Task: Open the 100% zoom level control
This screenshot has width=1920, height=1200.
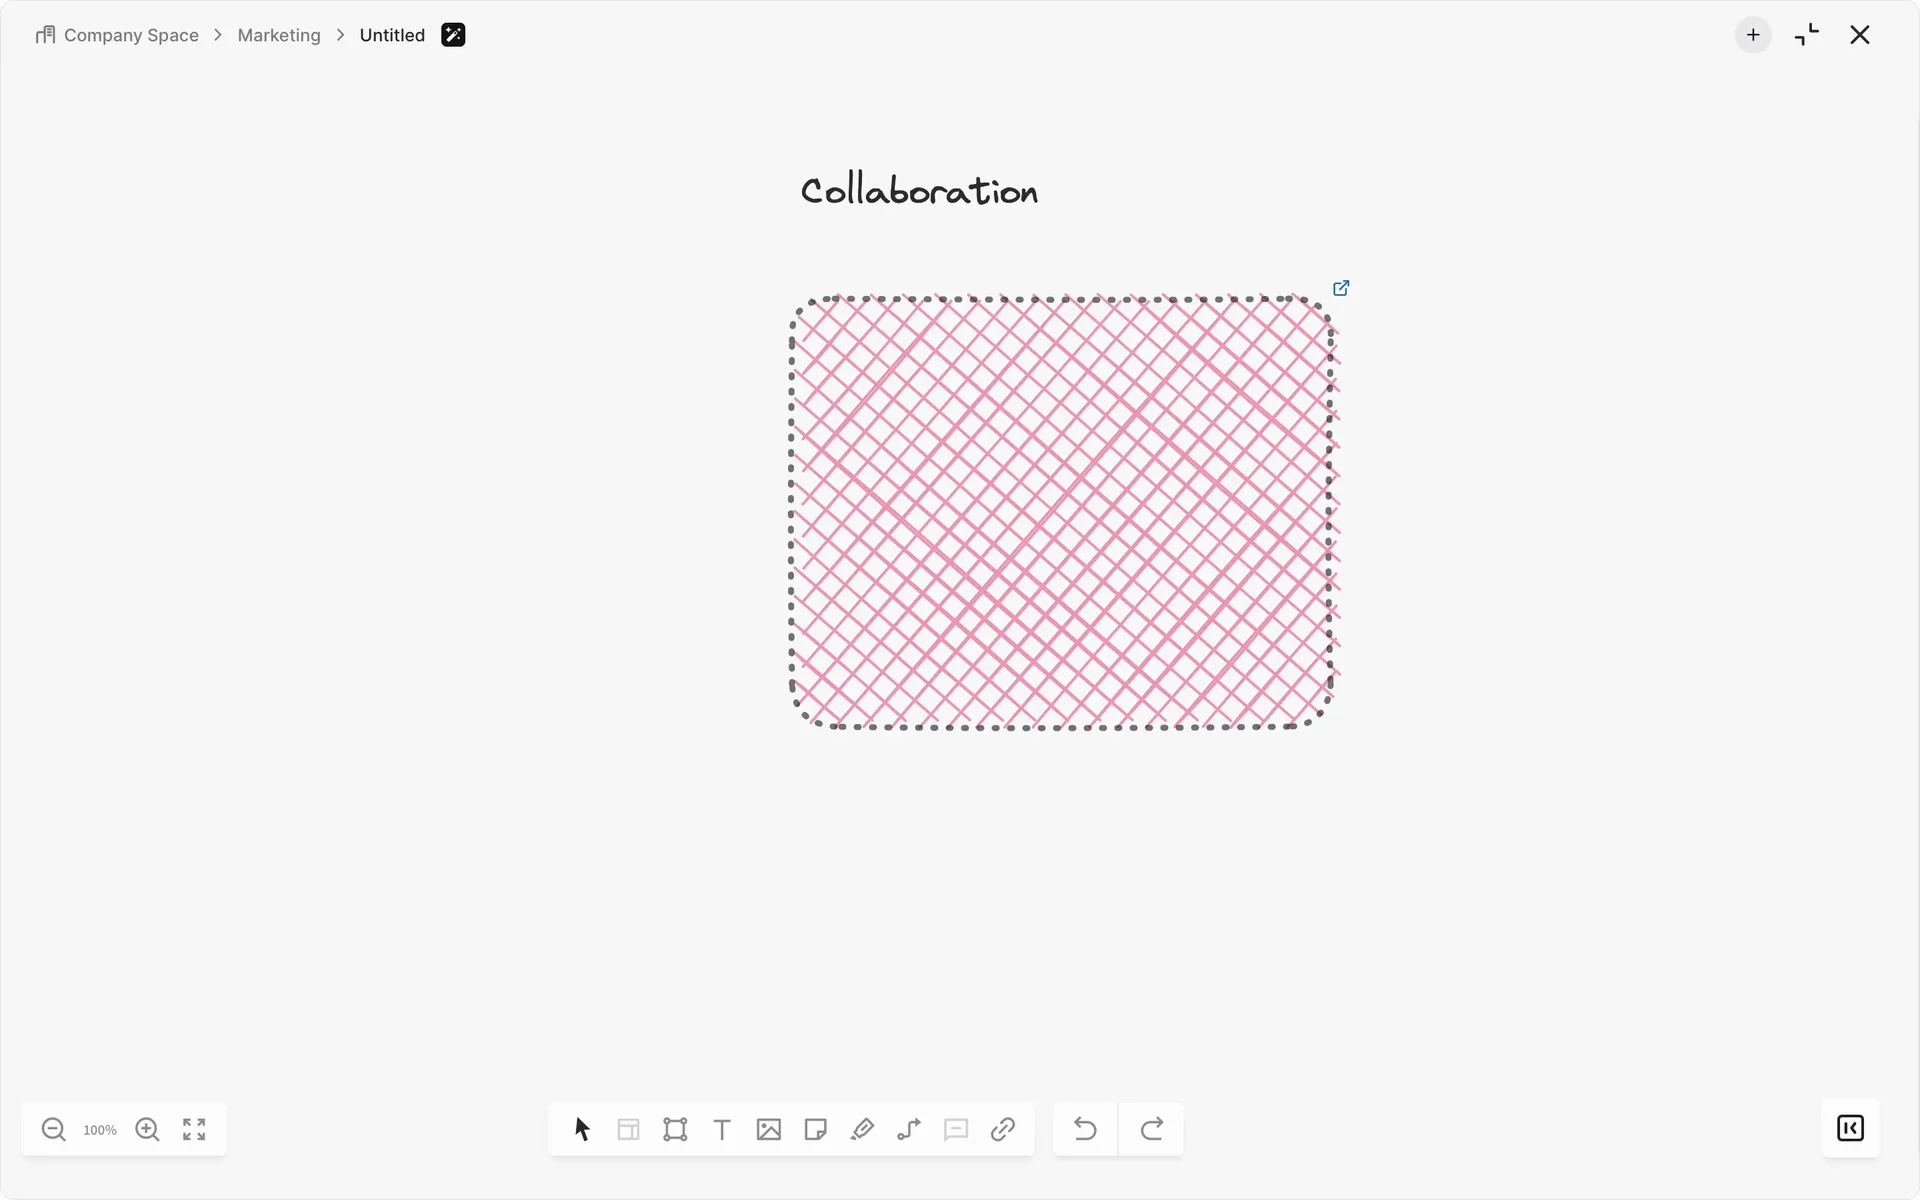Action: click(x=100, y=1130)
